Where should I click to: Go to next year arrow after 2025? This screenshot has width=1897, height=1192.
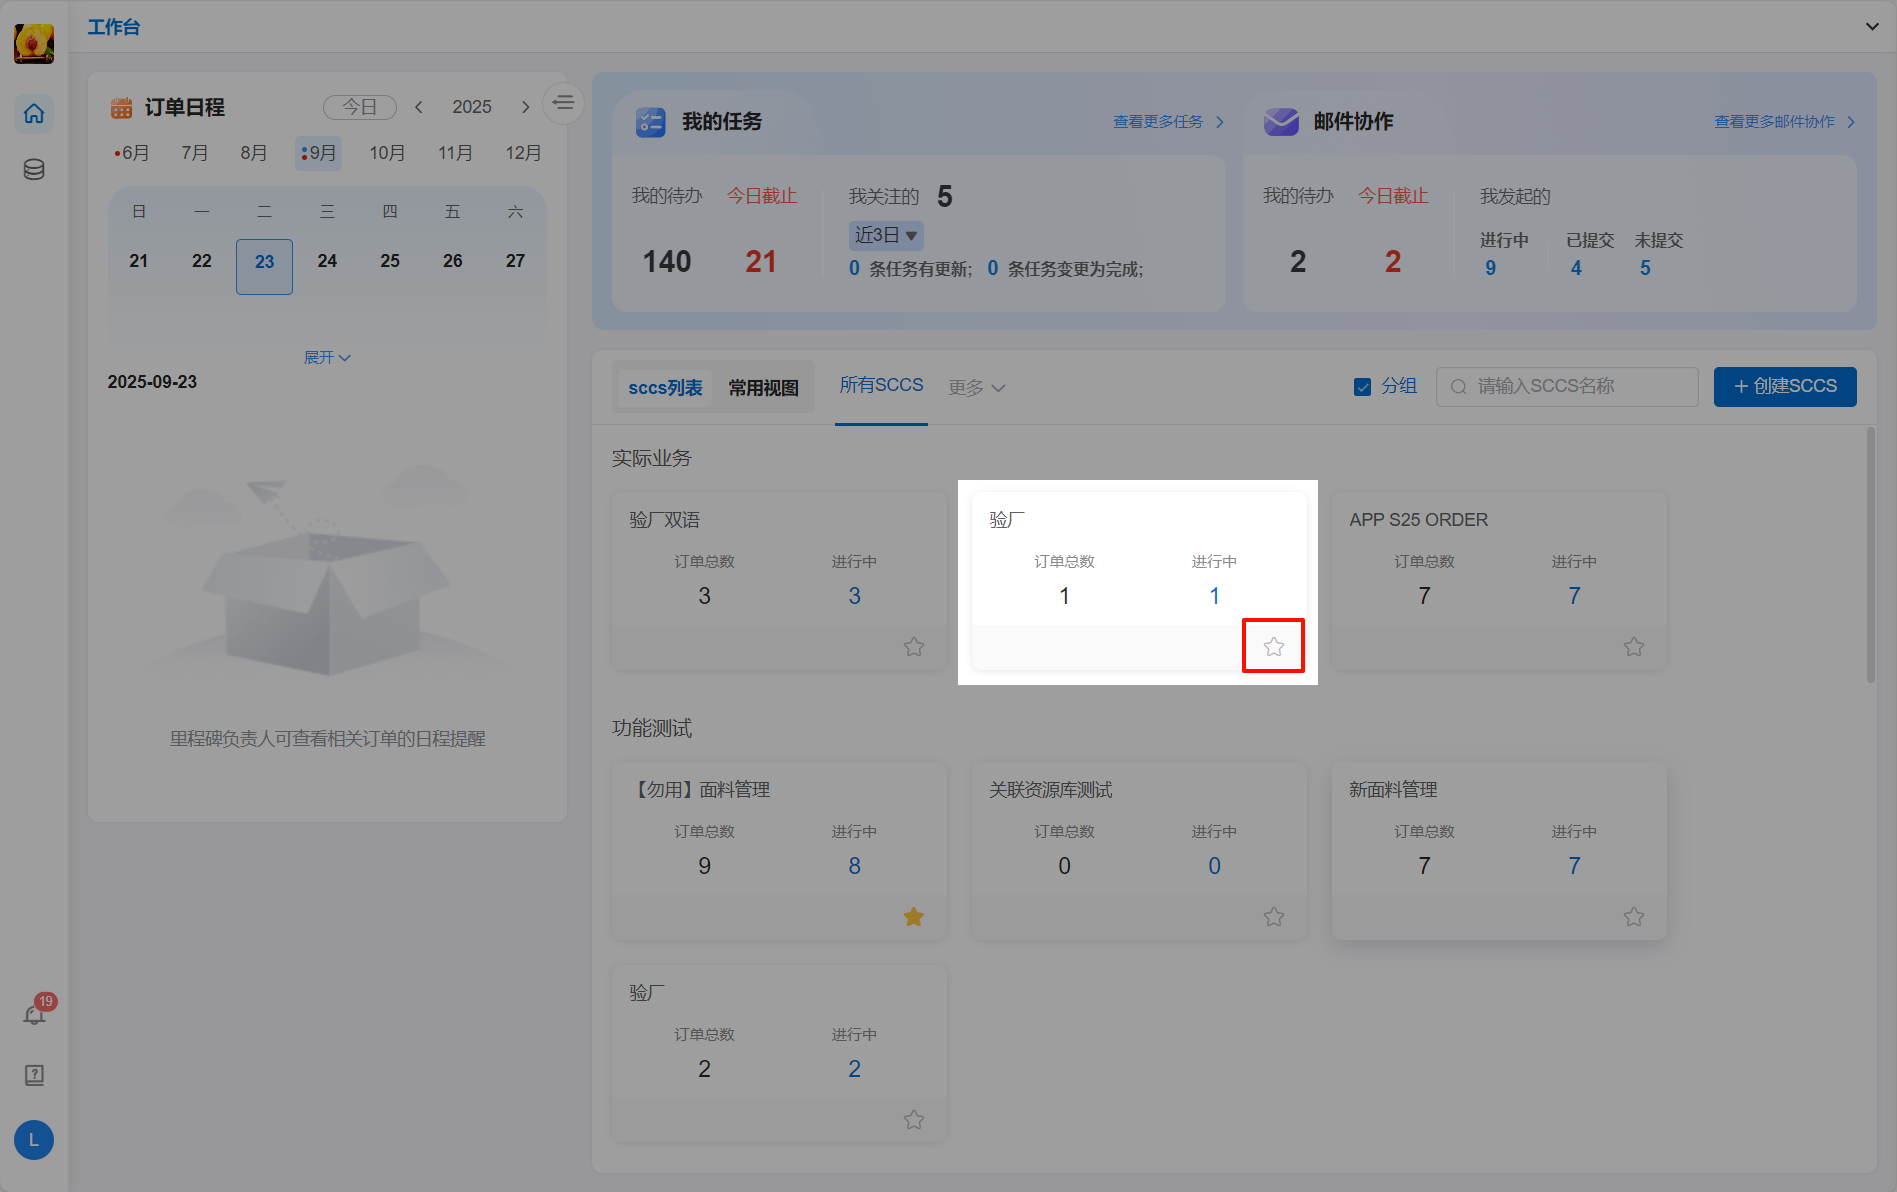tap(525, 107)
